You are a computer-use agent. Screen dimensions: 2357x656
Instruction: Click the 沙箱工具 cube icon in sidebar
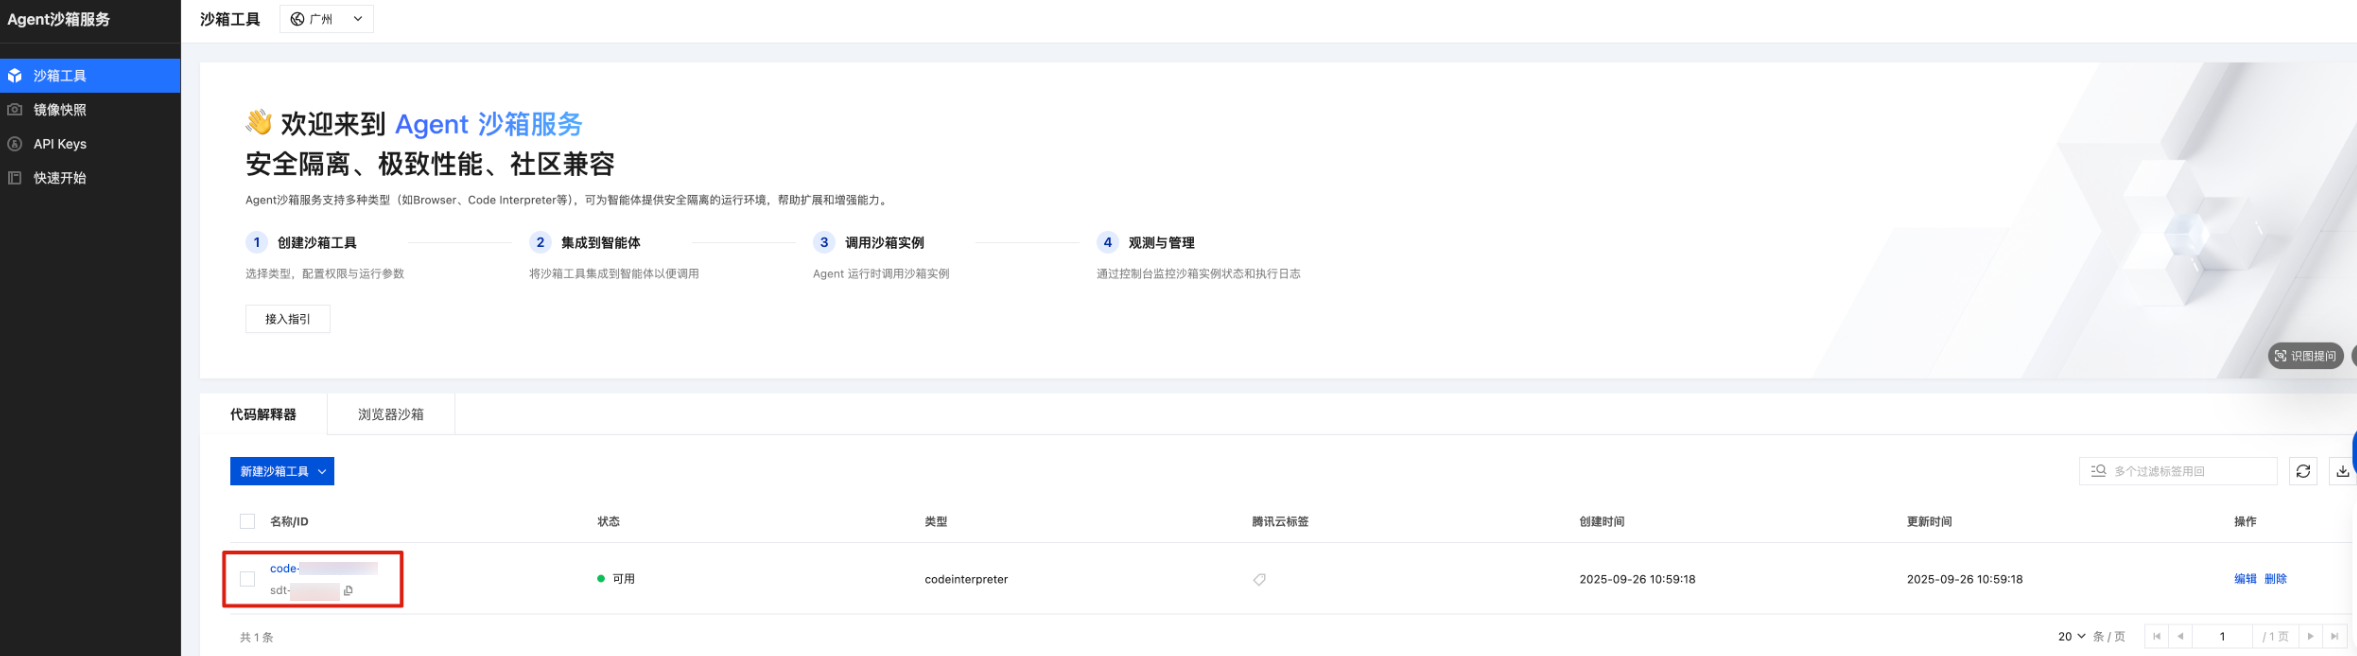coord(15,75)
